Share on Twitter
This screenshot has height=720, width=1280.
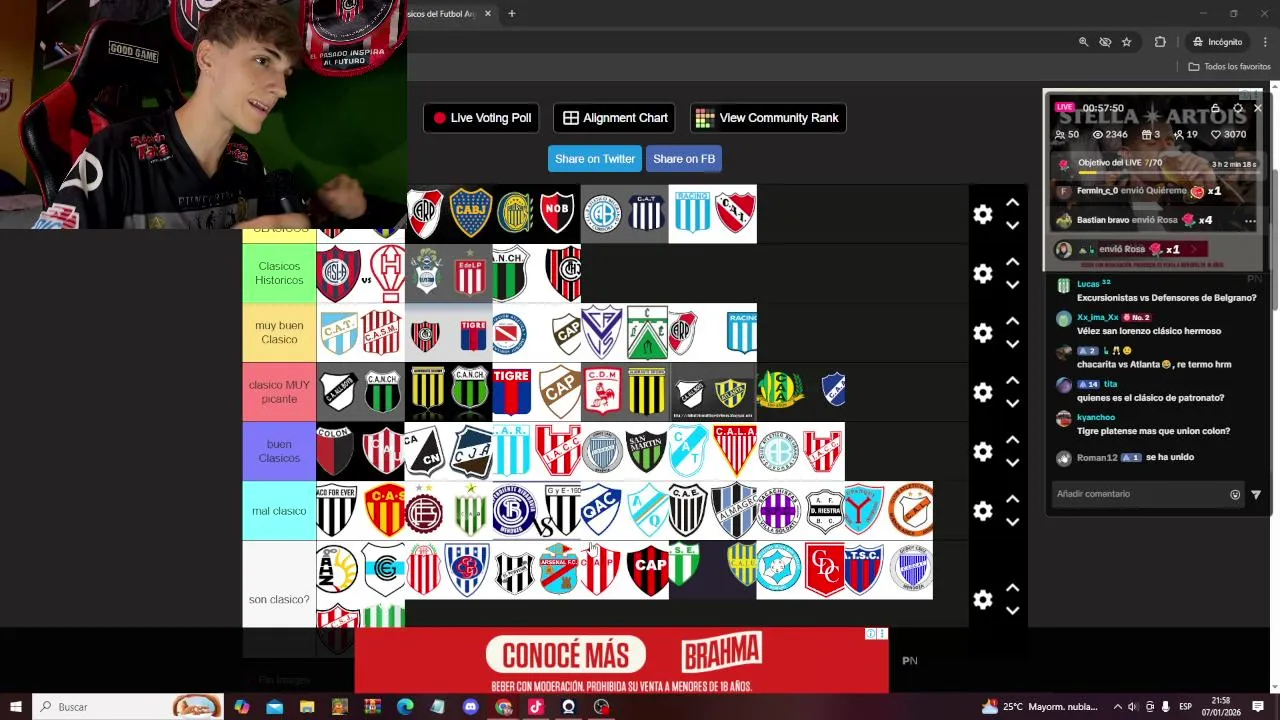pyautogui.click(x=594, y=159)
